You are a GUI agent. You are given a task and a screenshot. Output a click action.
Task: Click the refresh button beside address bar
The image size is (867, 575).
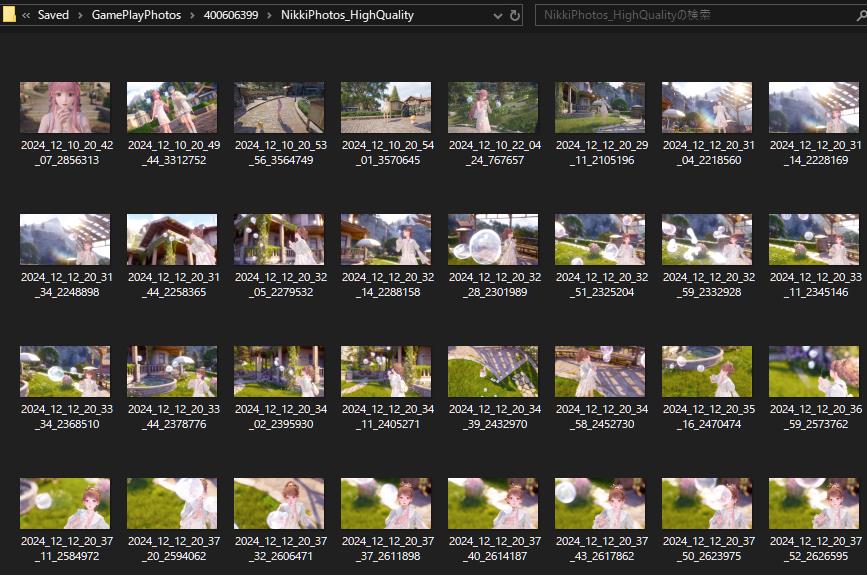(514, 15)
